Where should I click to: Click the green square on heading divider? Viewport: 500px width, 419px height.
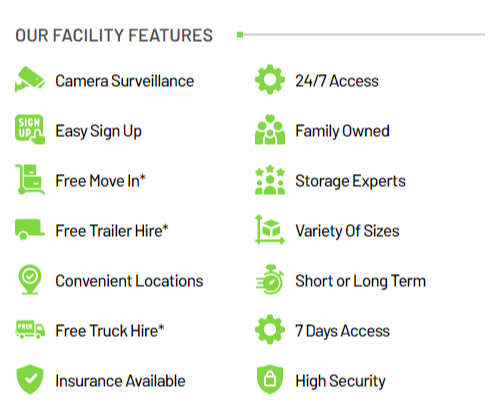coord(240,34)
